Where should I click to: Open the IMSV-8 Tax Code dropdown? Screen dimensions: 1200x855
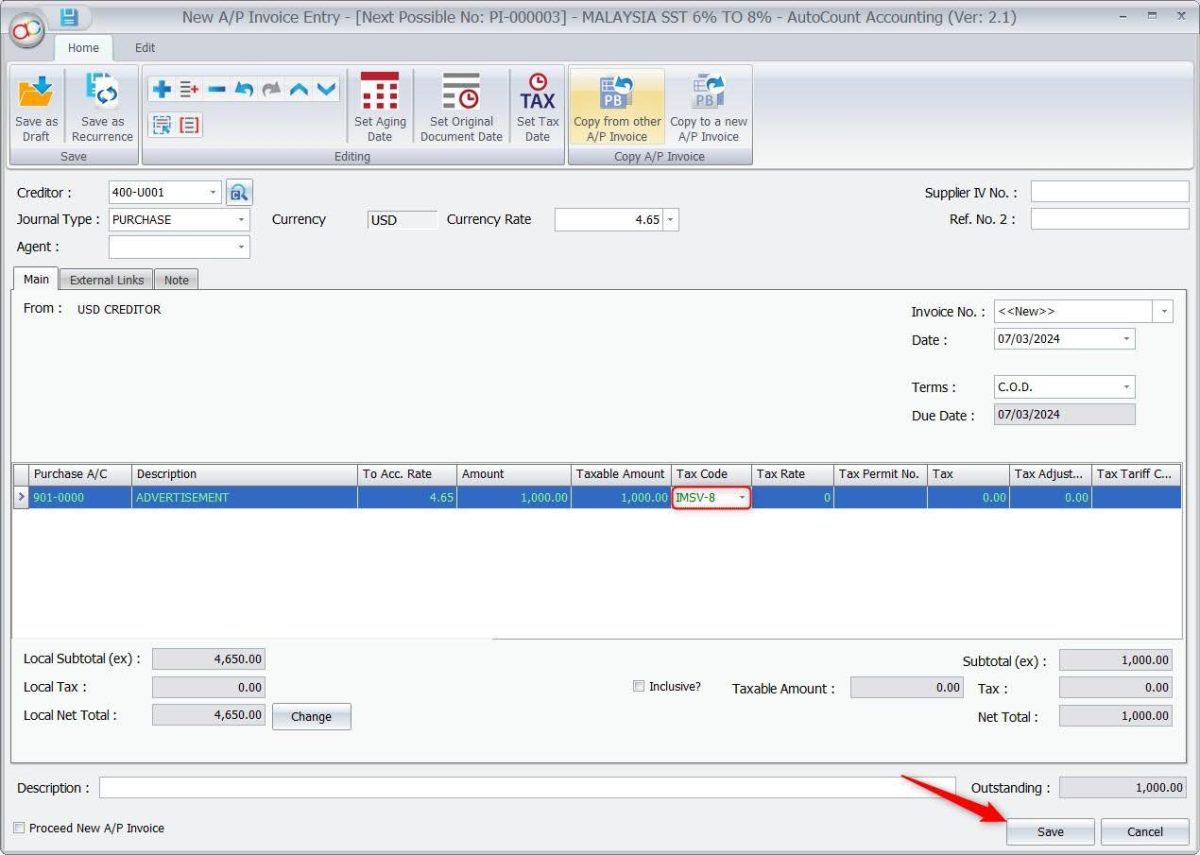pos(742,497)
